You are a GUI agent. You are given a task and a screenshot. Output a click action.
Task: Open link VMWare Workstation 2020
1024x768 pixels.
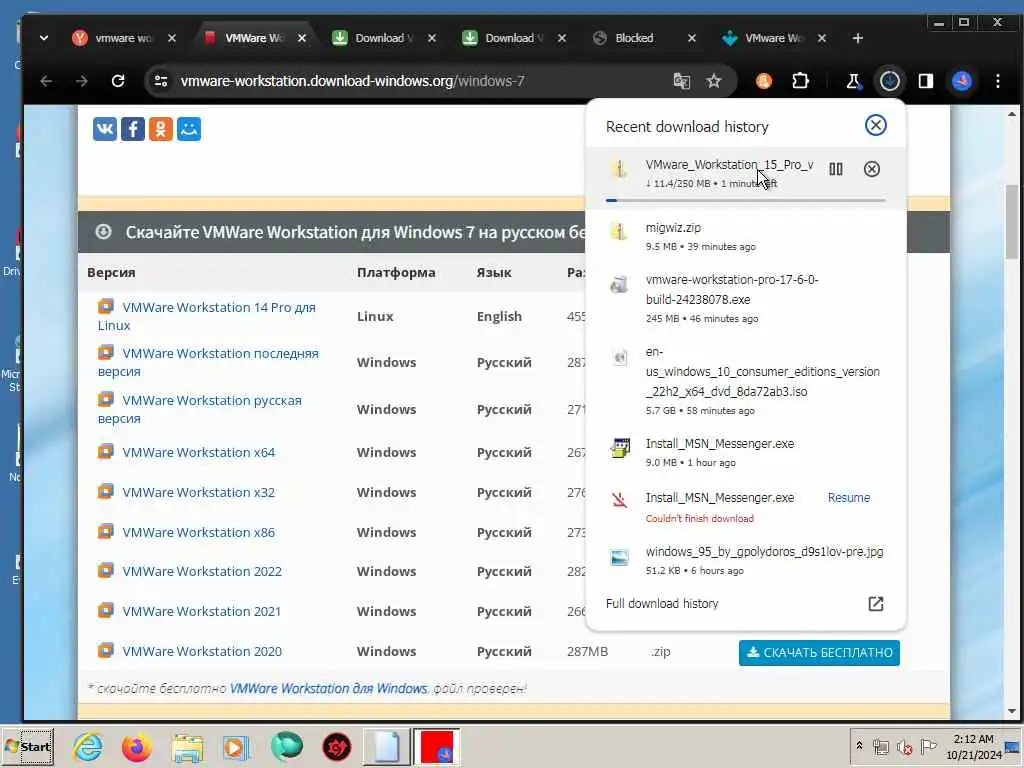tap(202, 651)
